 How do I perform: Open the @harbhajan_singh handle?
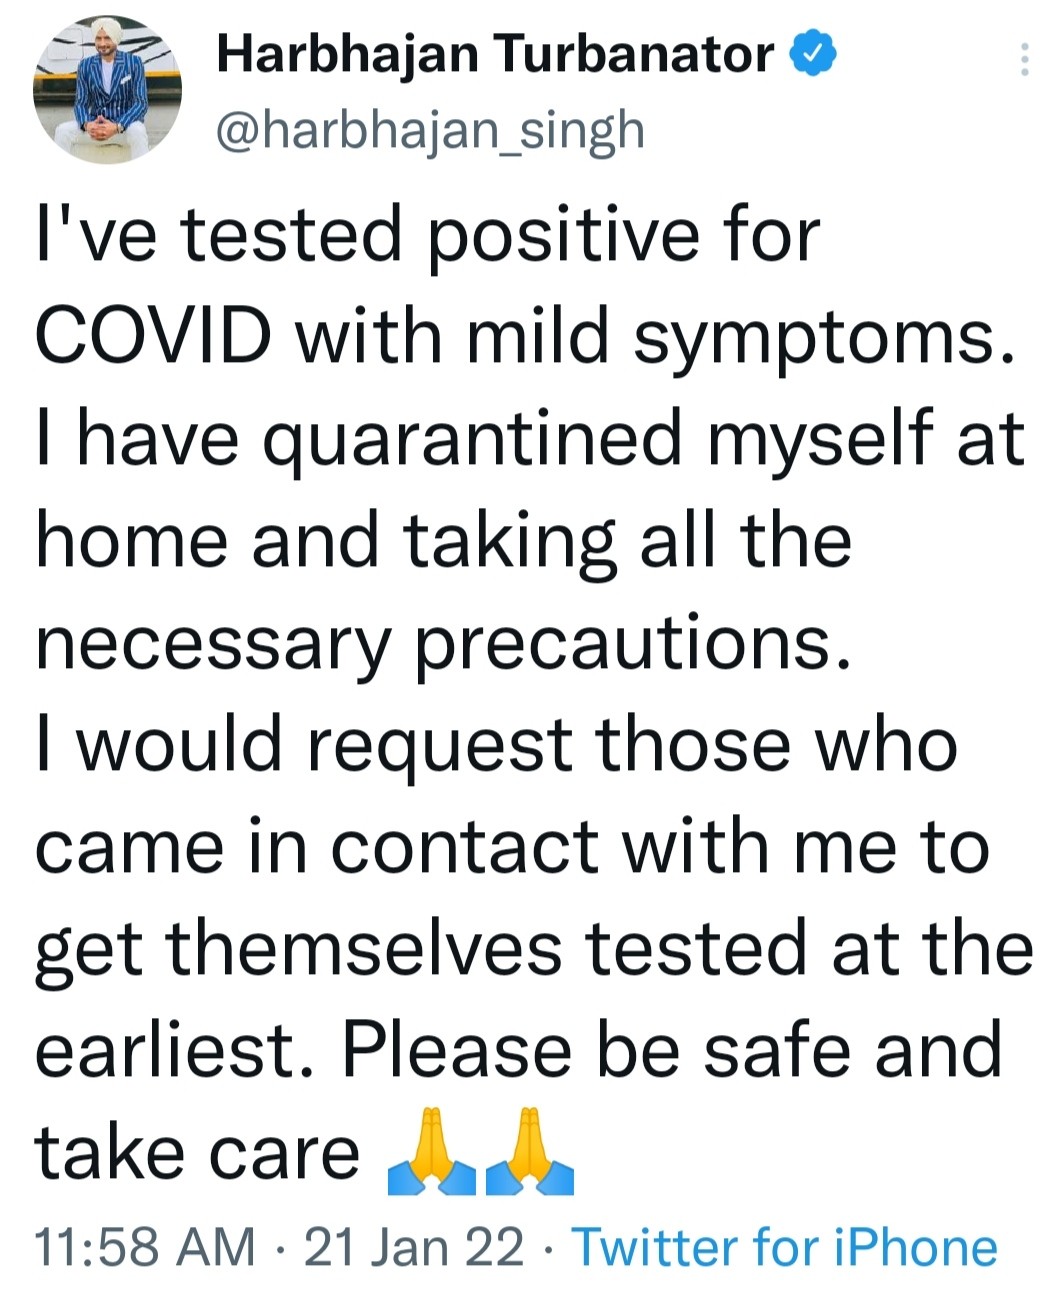click(x=431, y=130)
